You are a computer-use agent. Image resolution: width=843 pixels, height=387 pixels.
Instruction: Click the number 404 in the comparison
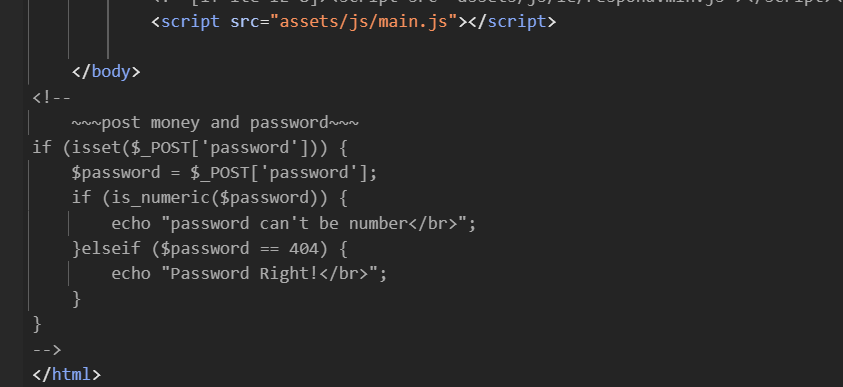304,248
